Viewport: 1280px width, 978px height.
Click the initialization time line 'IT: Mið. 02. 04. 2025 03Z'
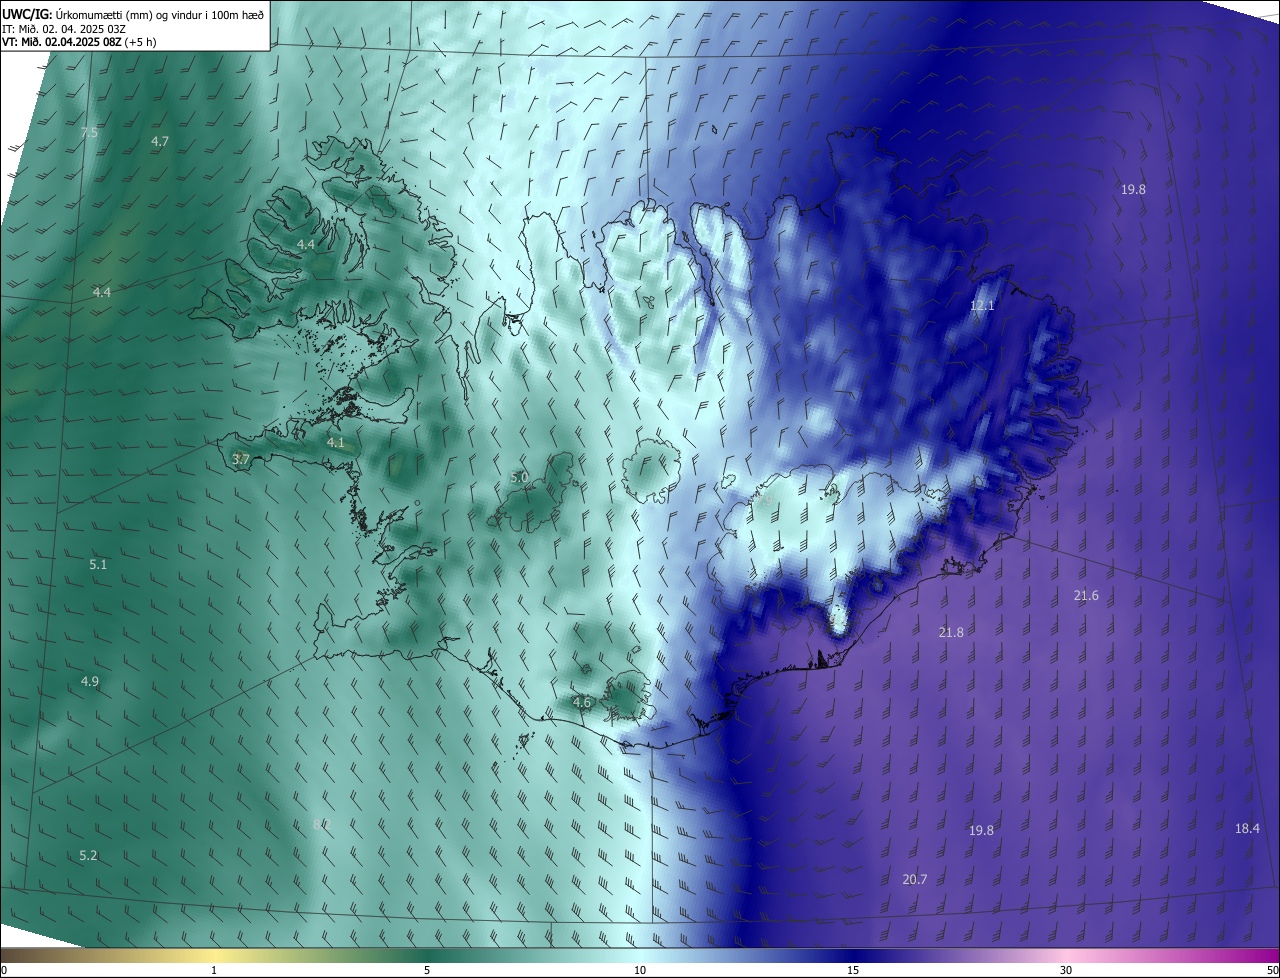(63, 29)
